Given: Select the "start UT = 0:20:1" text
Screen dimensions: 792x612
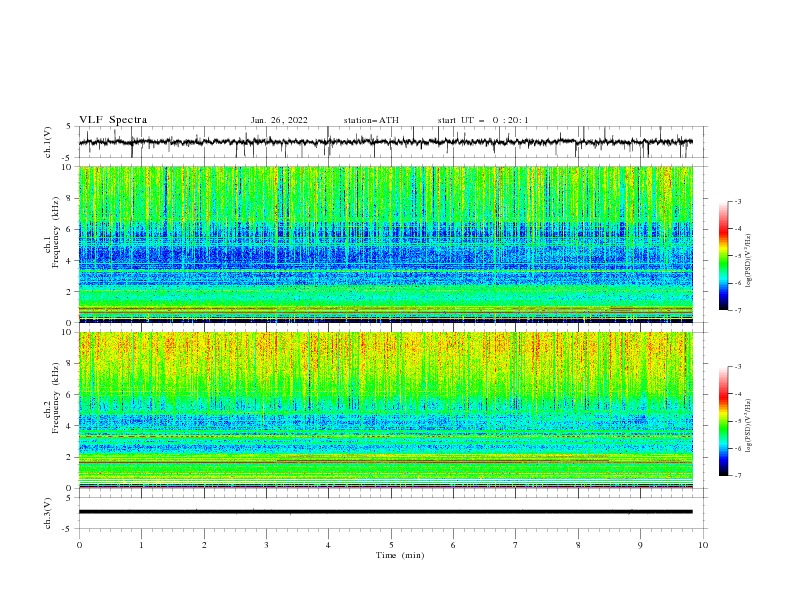Looking at the screenshot, I should click(x=483, y=120).
